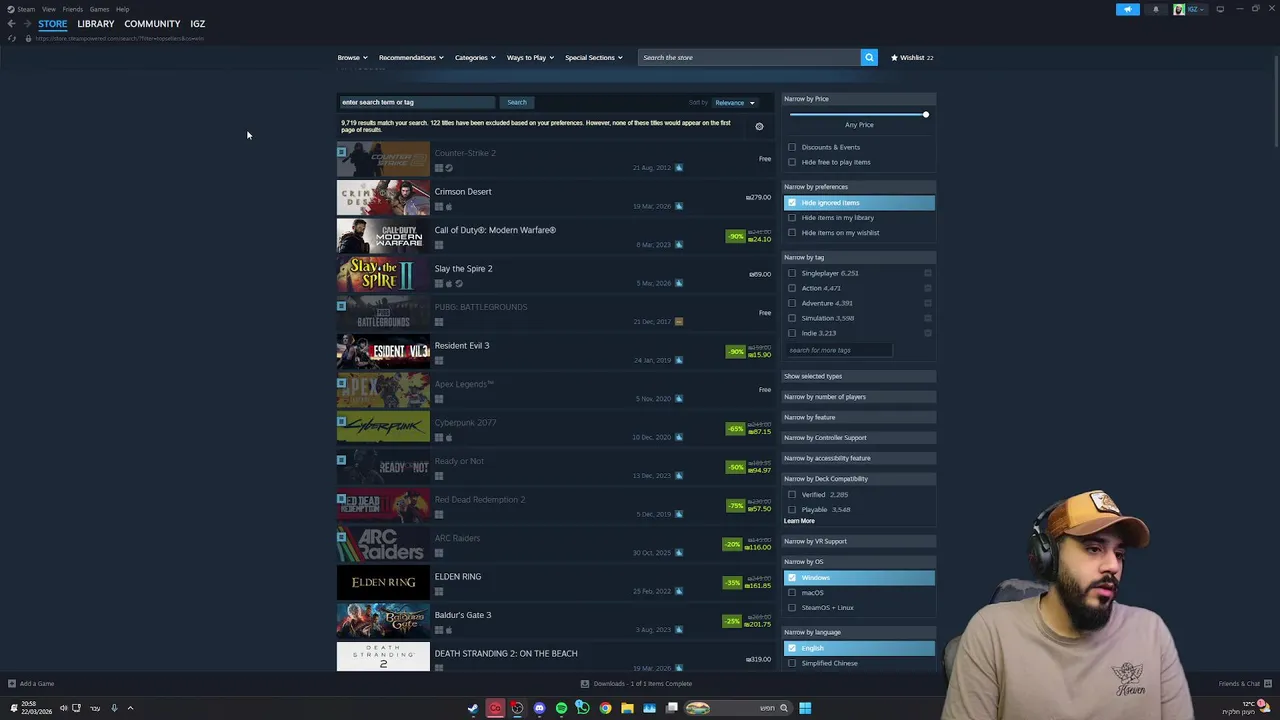Open the Categories dropdown menu

click(475, 57)
